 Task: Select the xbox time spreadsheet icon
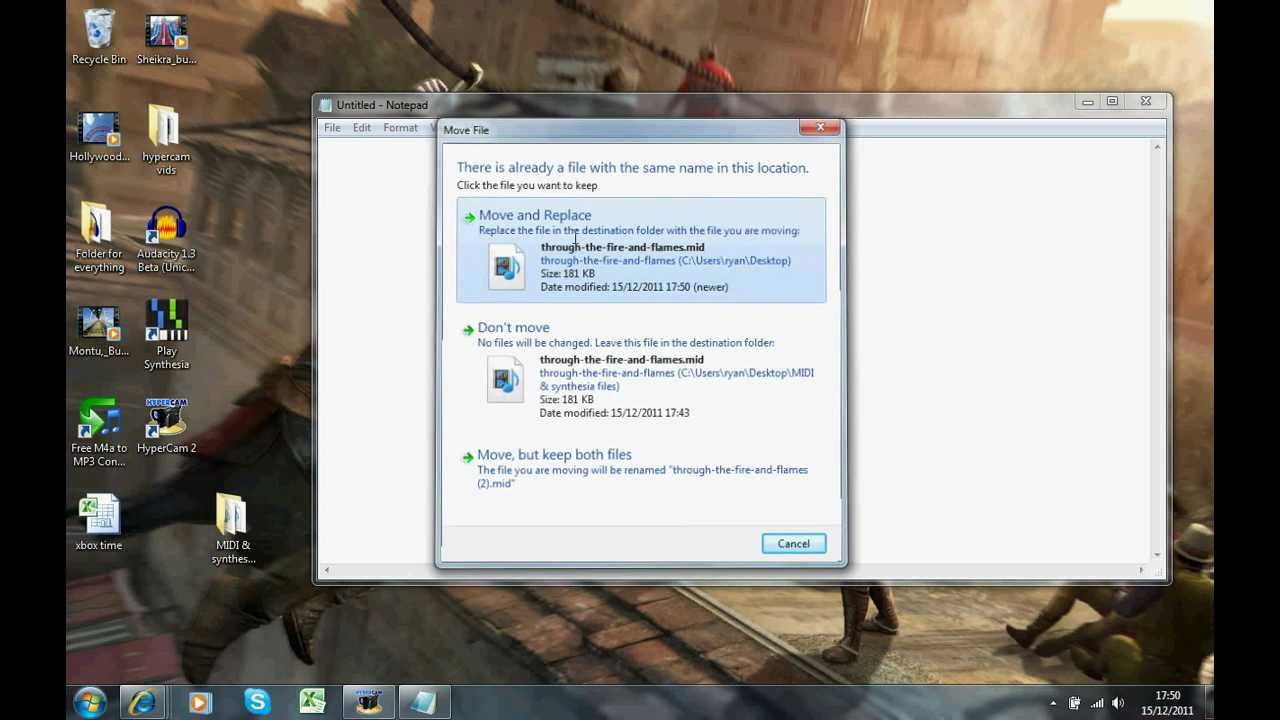[99, 522]
